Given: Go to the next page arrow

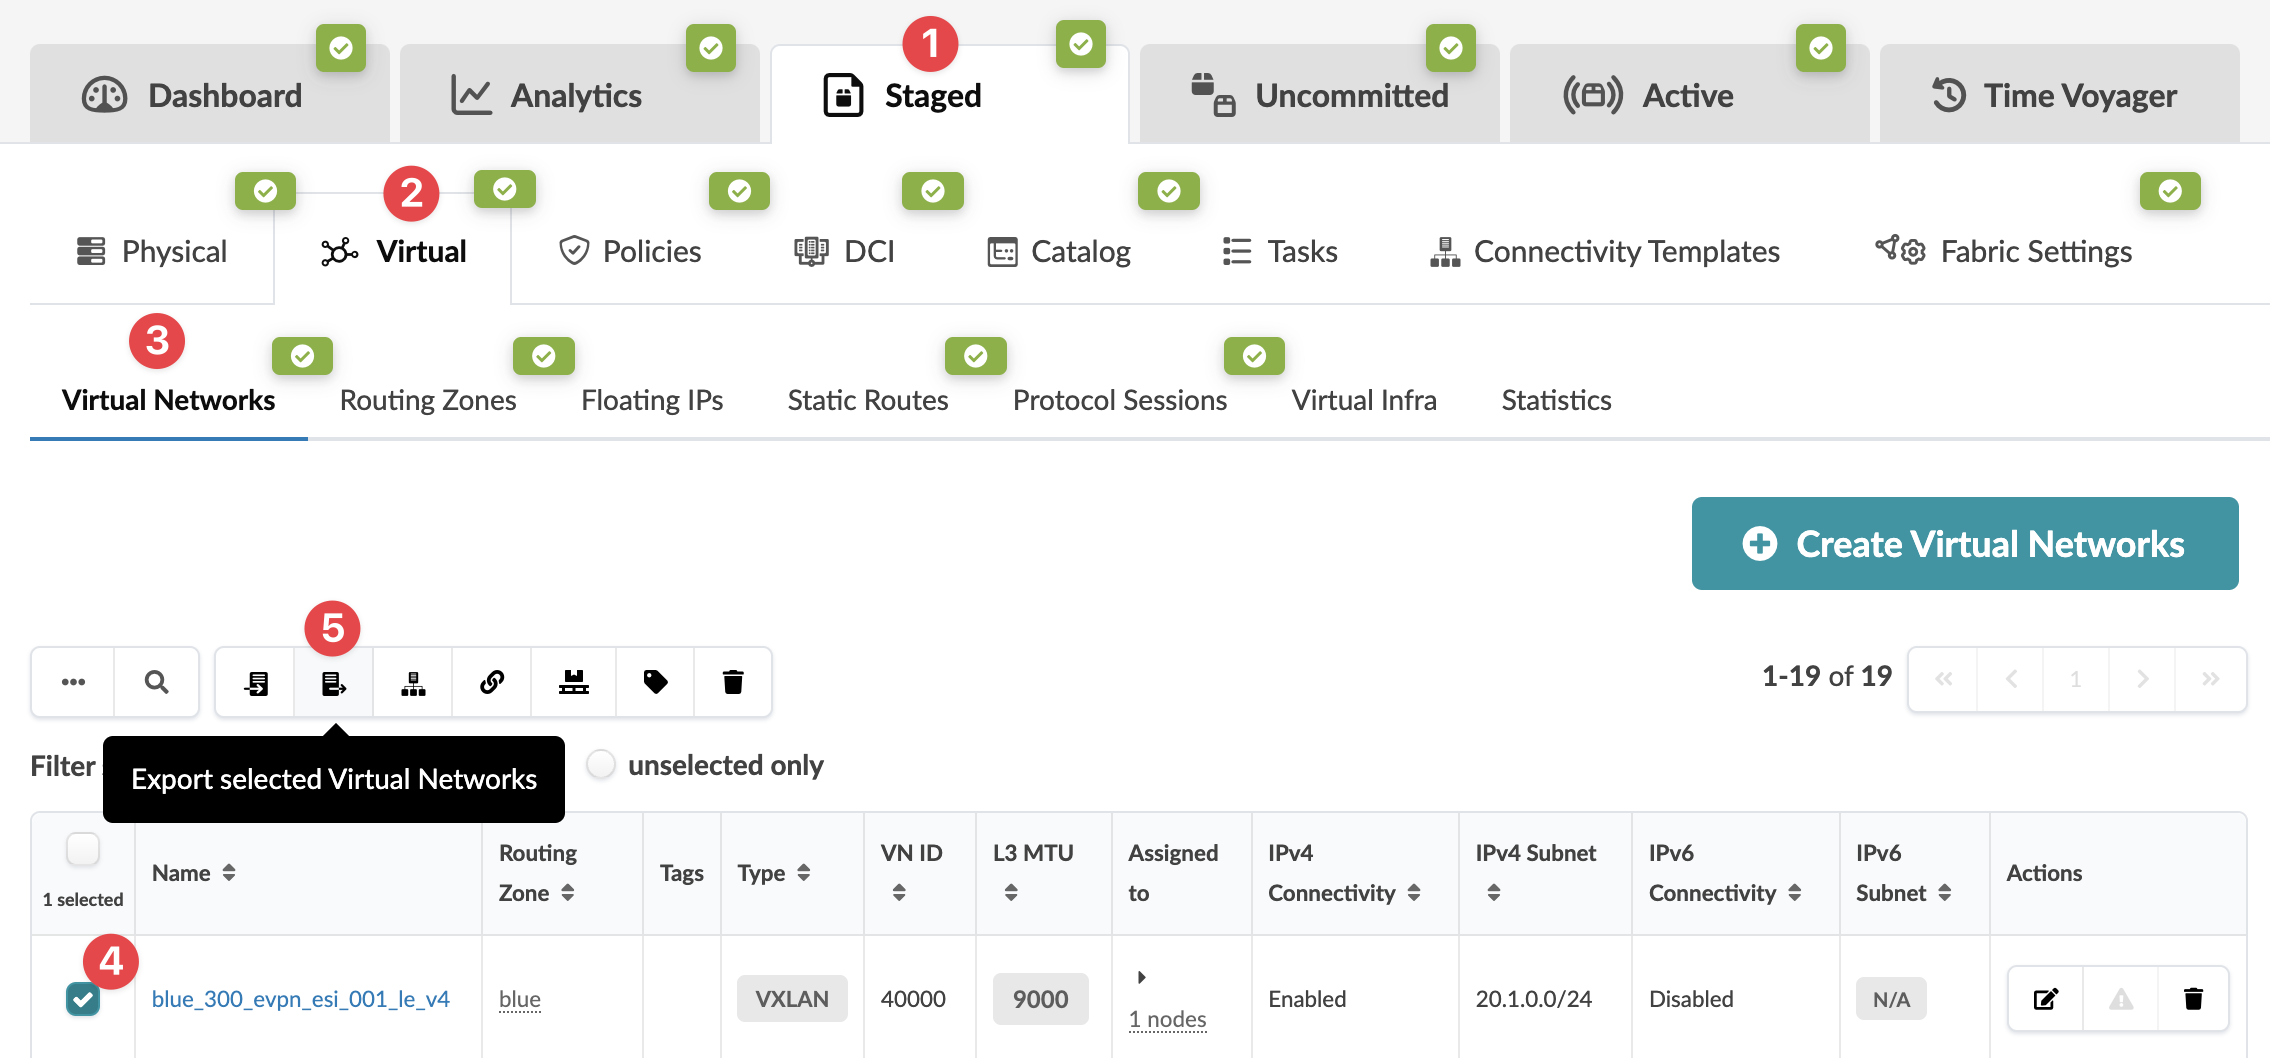Looking at the screenshot, I should (x=2142, y=680).
